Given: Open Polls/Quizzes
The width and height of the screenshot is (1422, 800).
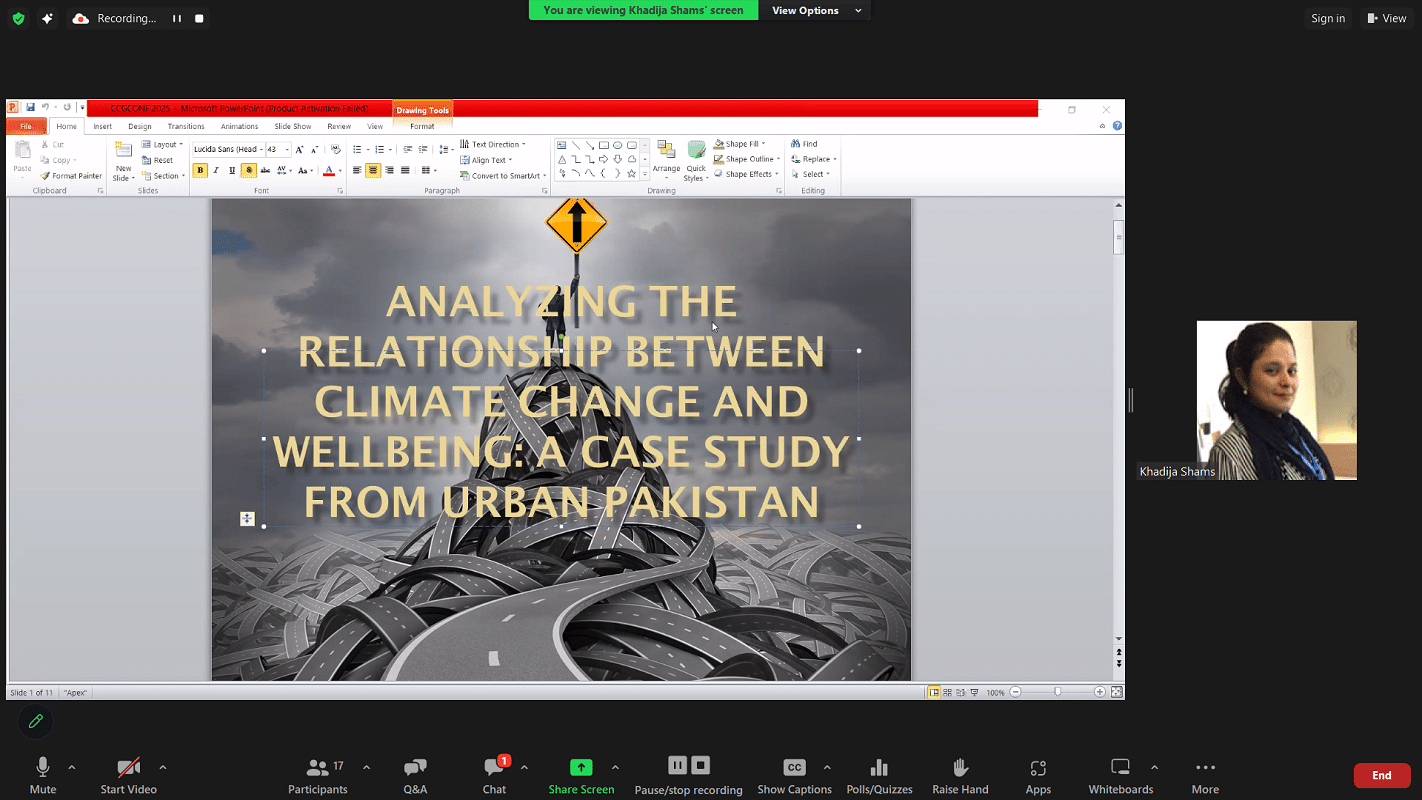Looking at the screenshot, I should (879, 768).
